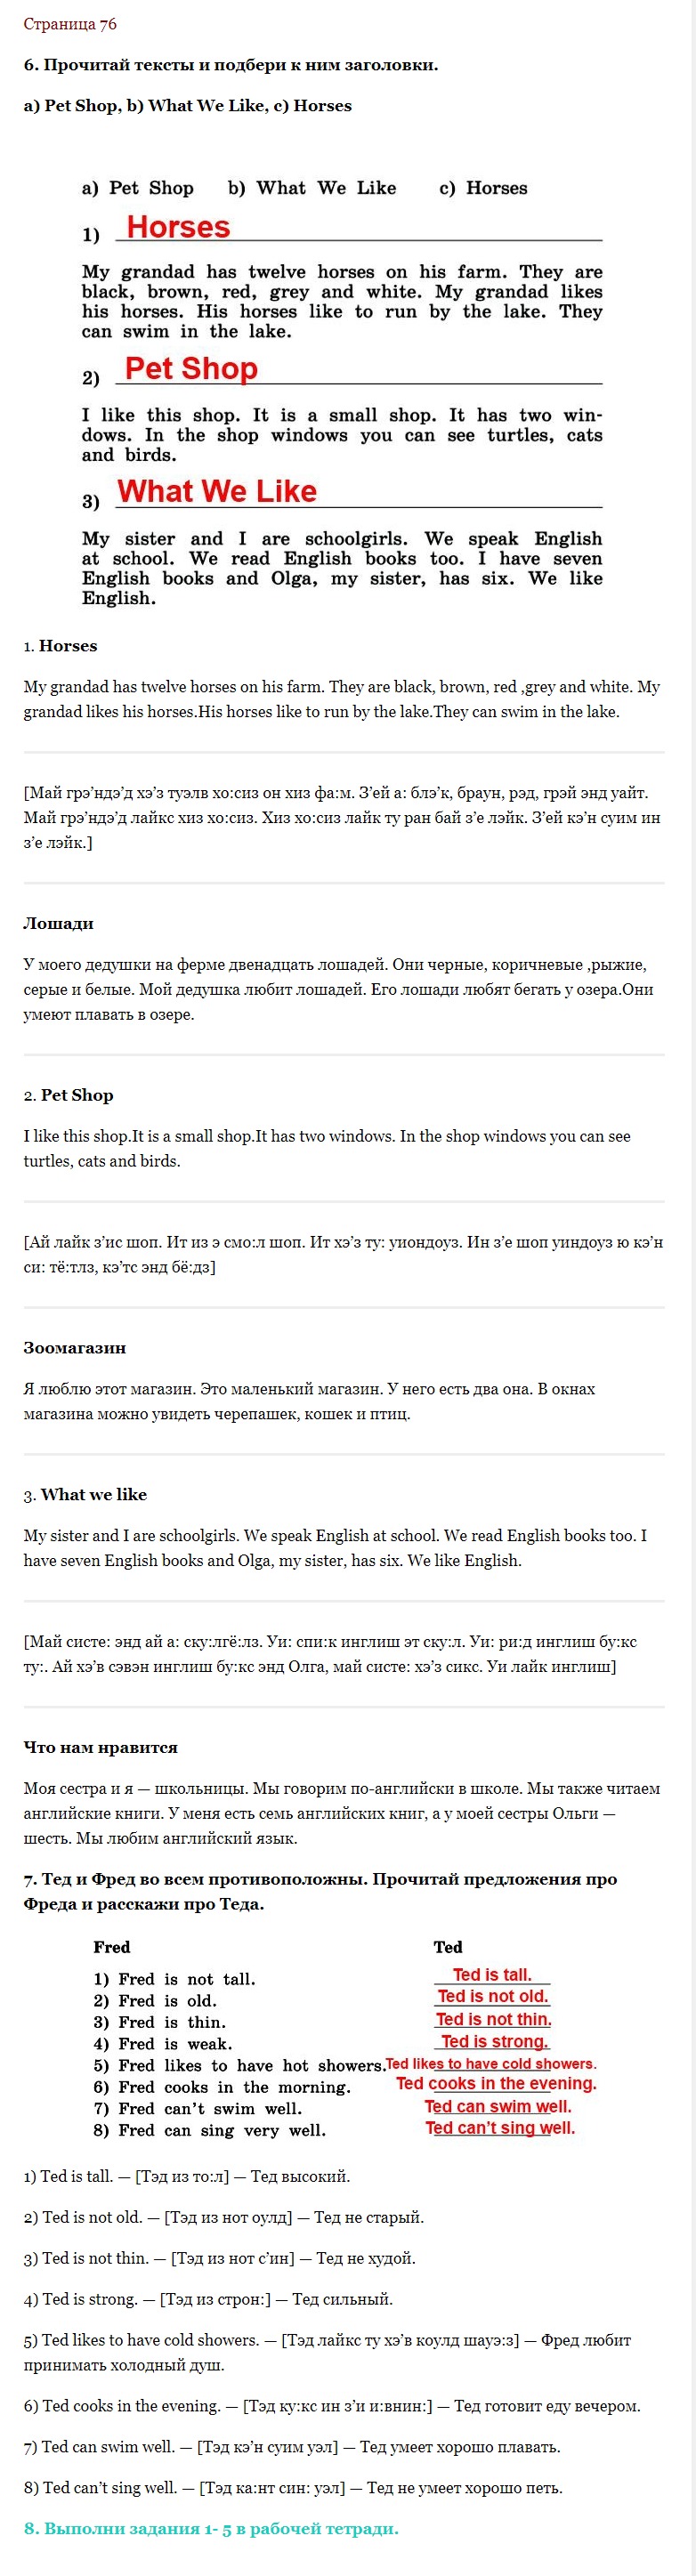
Task: Click the red answer 'Ted is tall.'
Action: (492, 1974)
